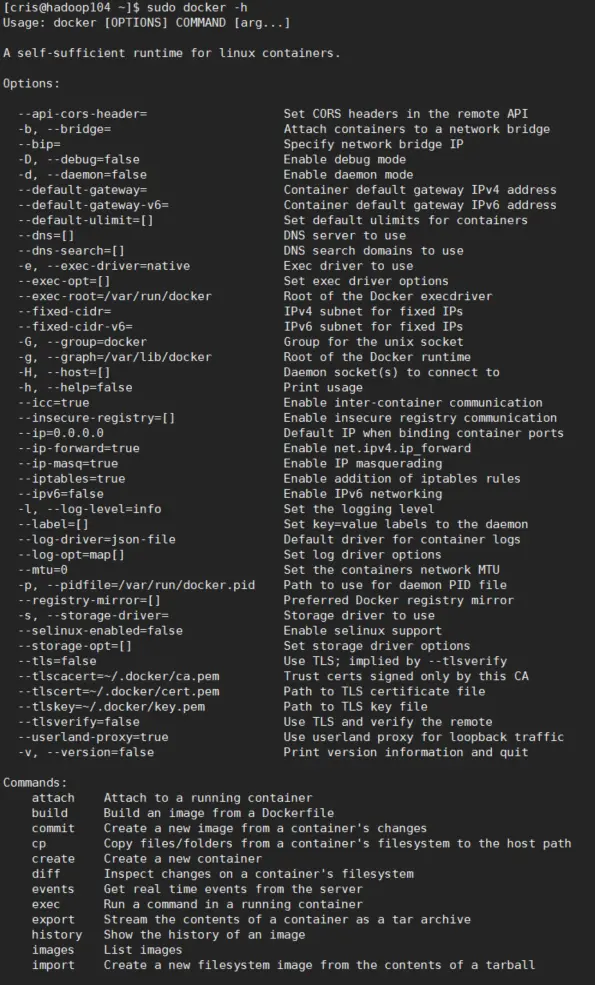The width and height of the screenshot is (595, 985).
Task: Click the '--insecure-registry=[]' option
Action: 96,418
